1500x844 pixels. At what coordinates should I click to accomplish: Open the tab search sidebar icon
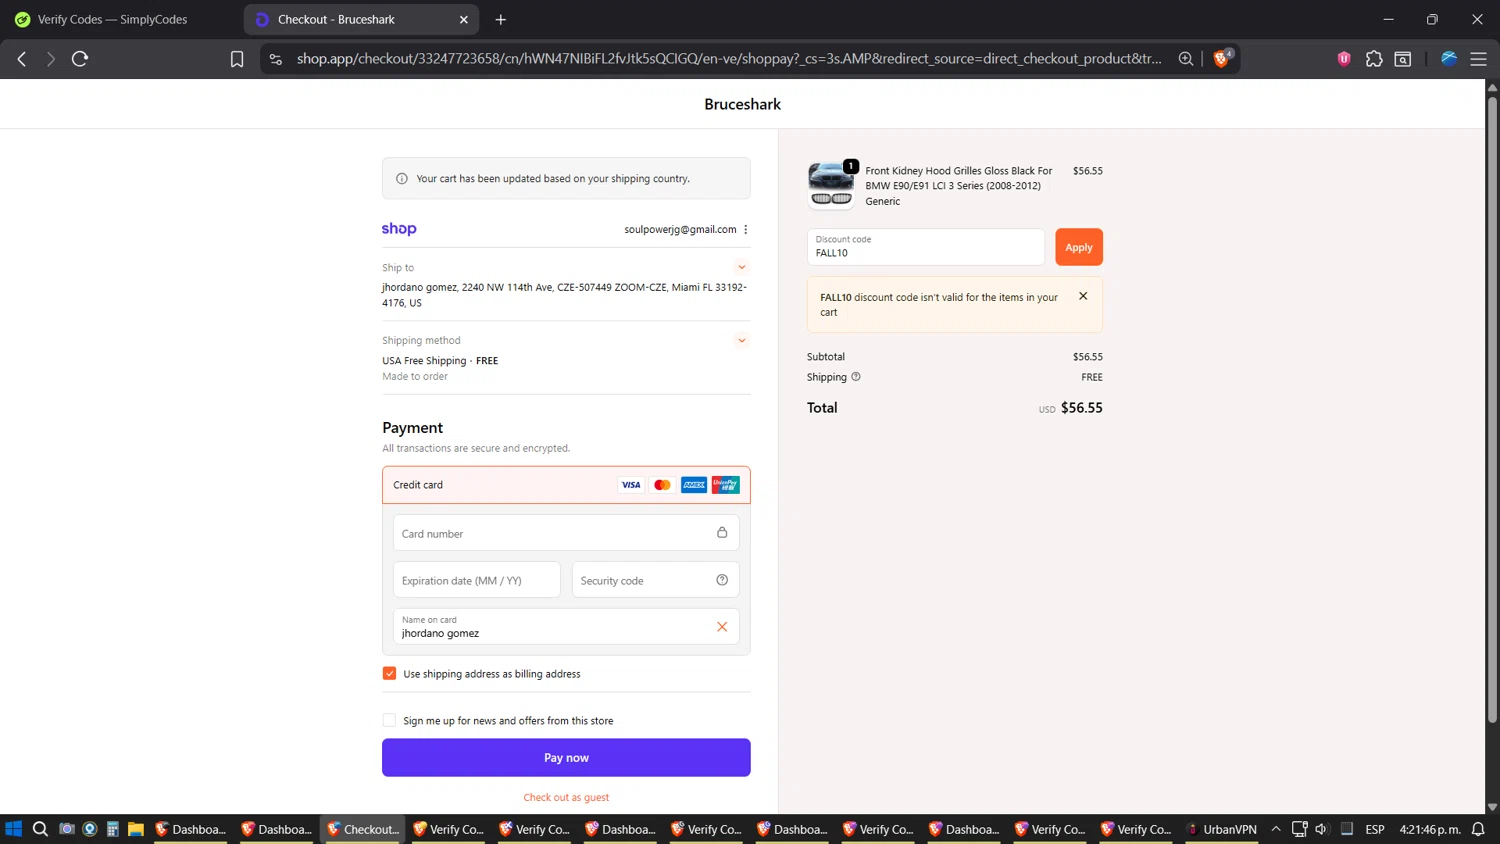click(1403, 59)
